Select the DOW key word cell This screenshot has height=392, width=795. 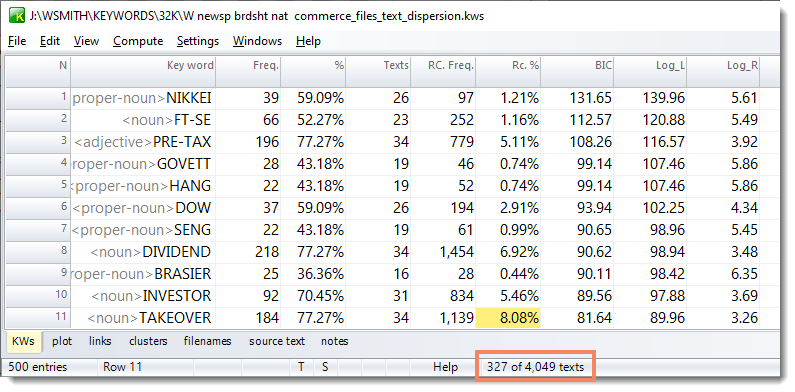(x=143, y=208)
